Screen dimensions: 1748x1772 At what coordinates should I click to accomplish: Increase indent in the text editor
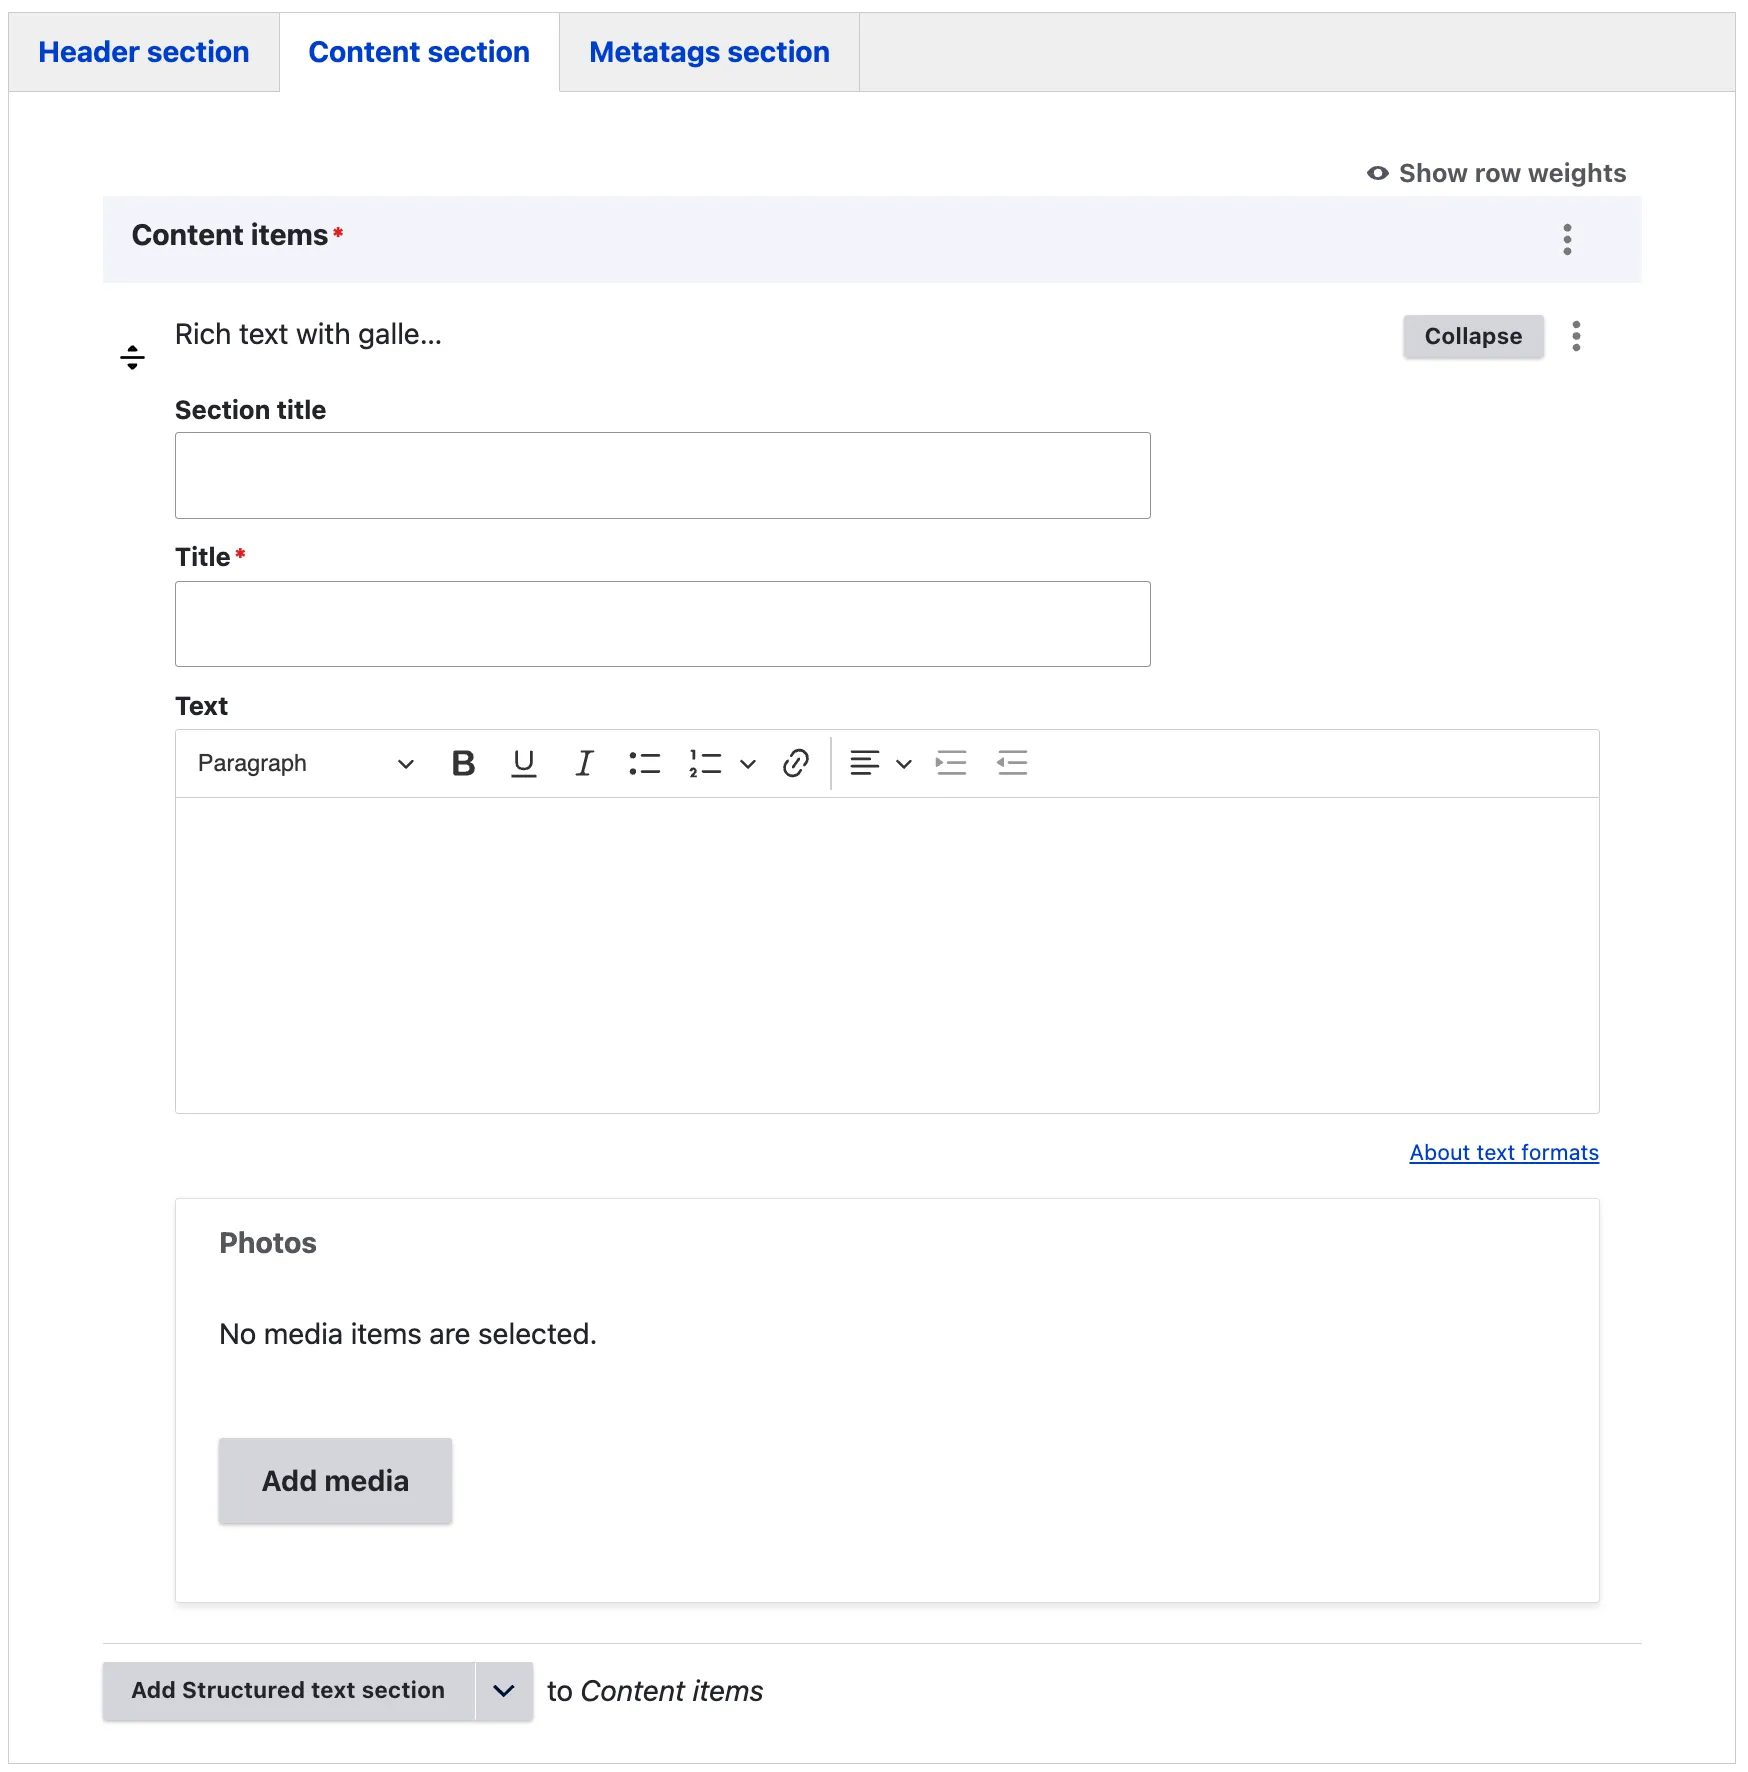(x=951, y=764)
